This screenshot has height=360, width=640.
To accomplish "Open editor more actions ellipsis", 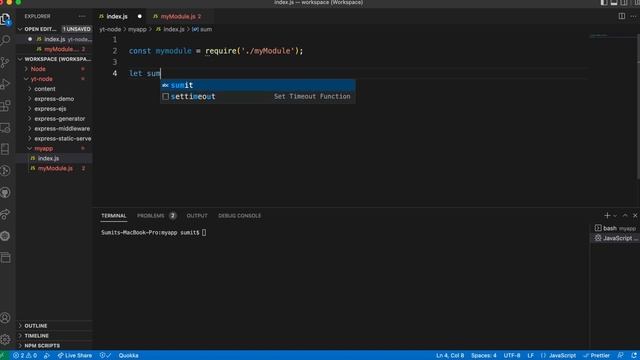I will (633, 16).
